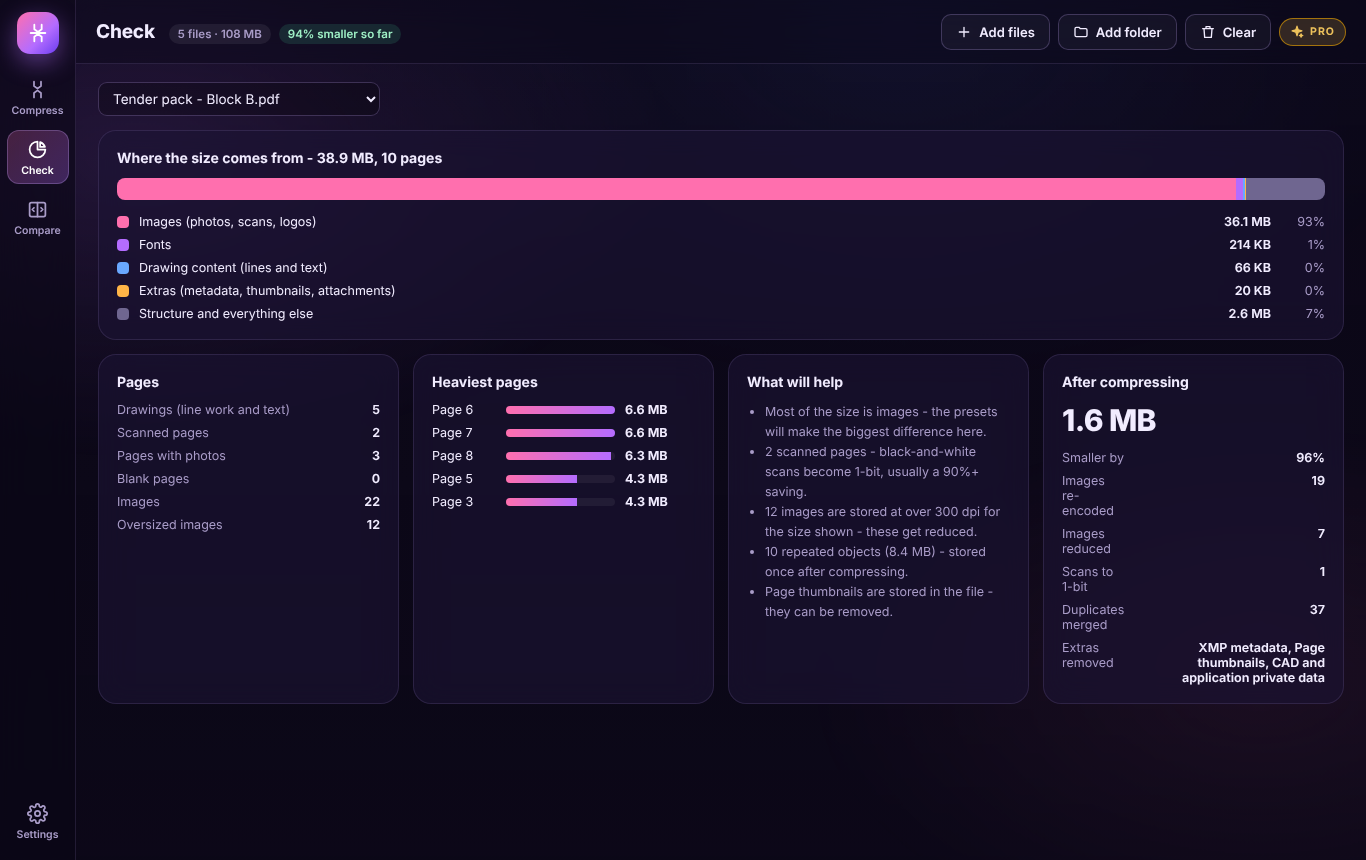Click the '214 KB' fonts size value

click(1250, 245)
